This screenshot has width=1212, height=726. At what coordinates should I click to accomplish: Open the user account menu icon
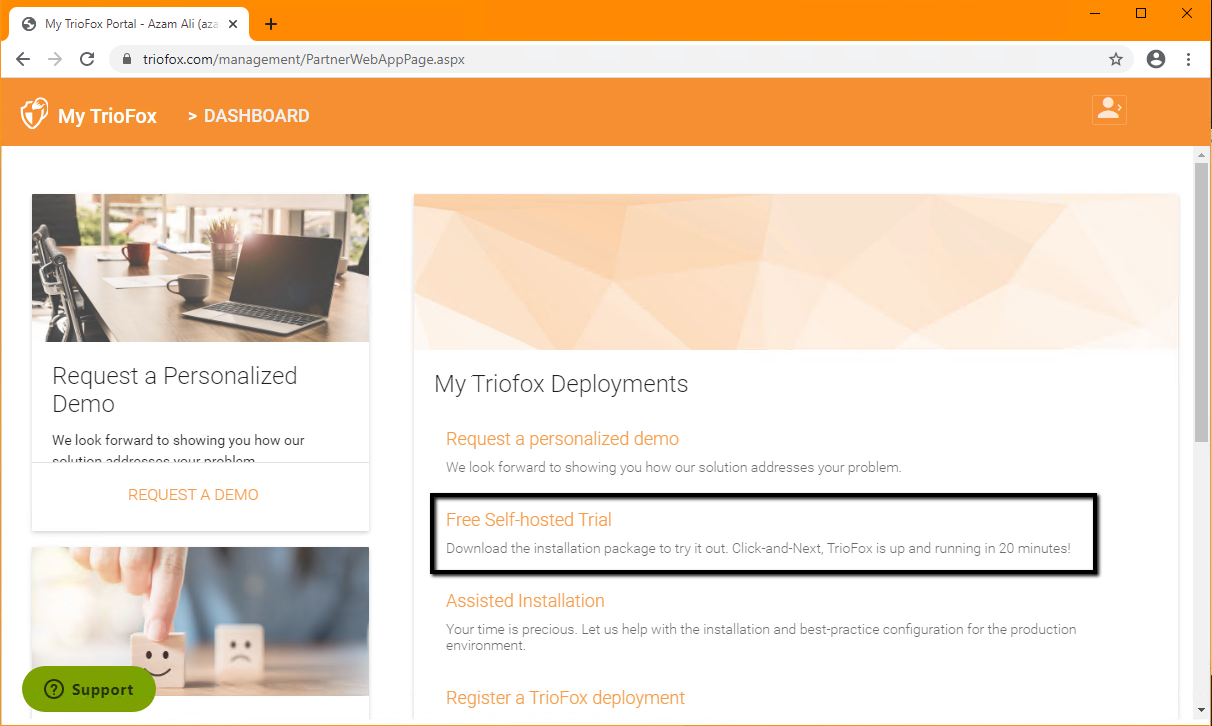coord(1109,109)
